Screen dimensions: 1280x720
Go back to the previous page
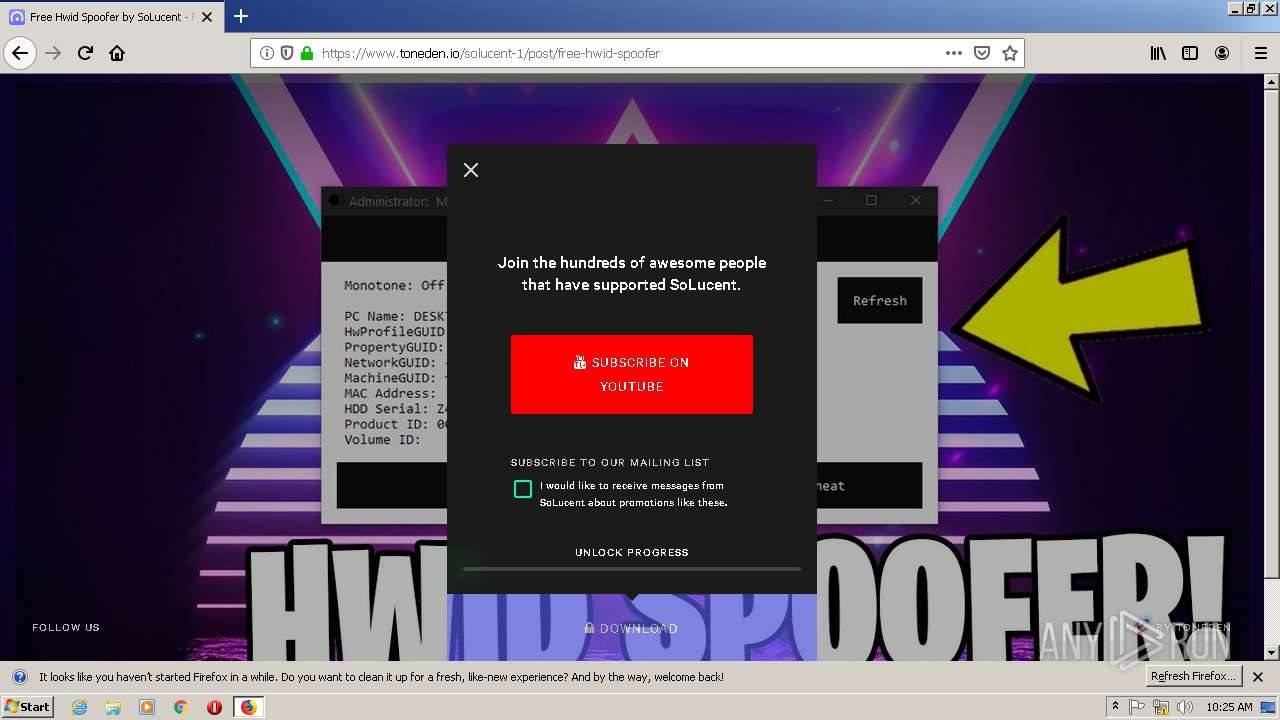[x=20, y=53]
